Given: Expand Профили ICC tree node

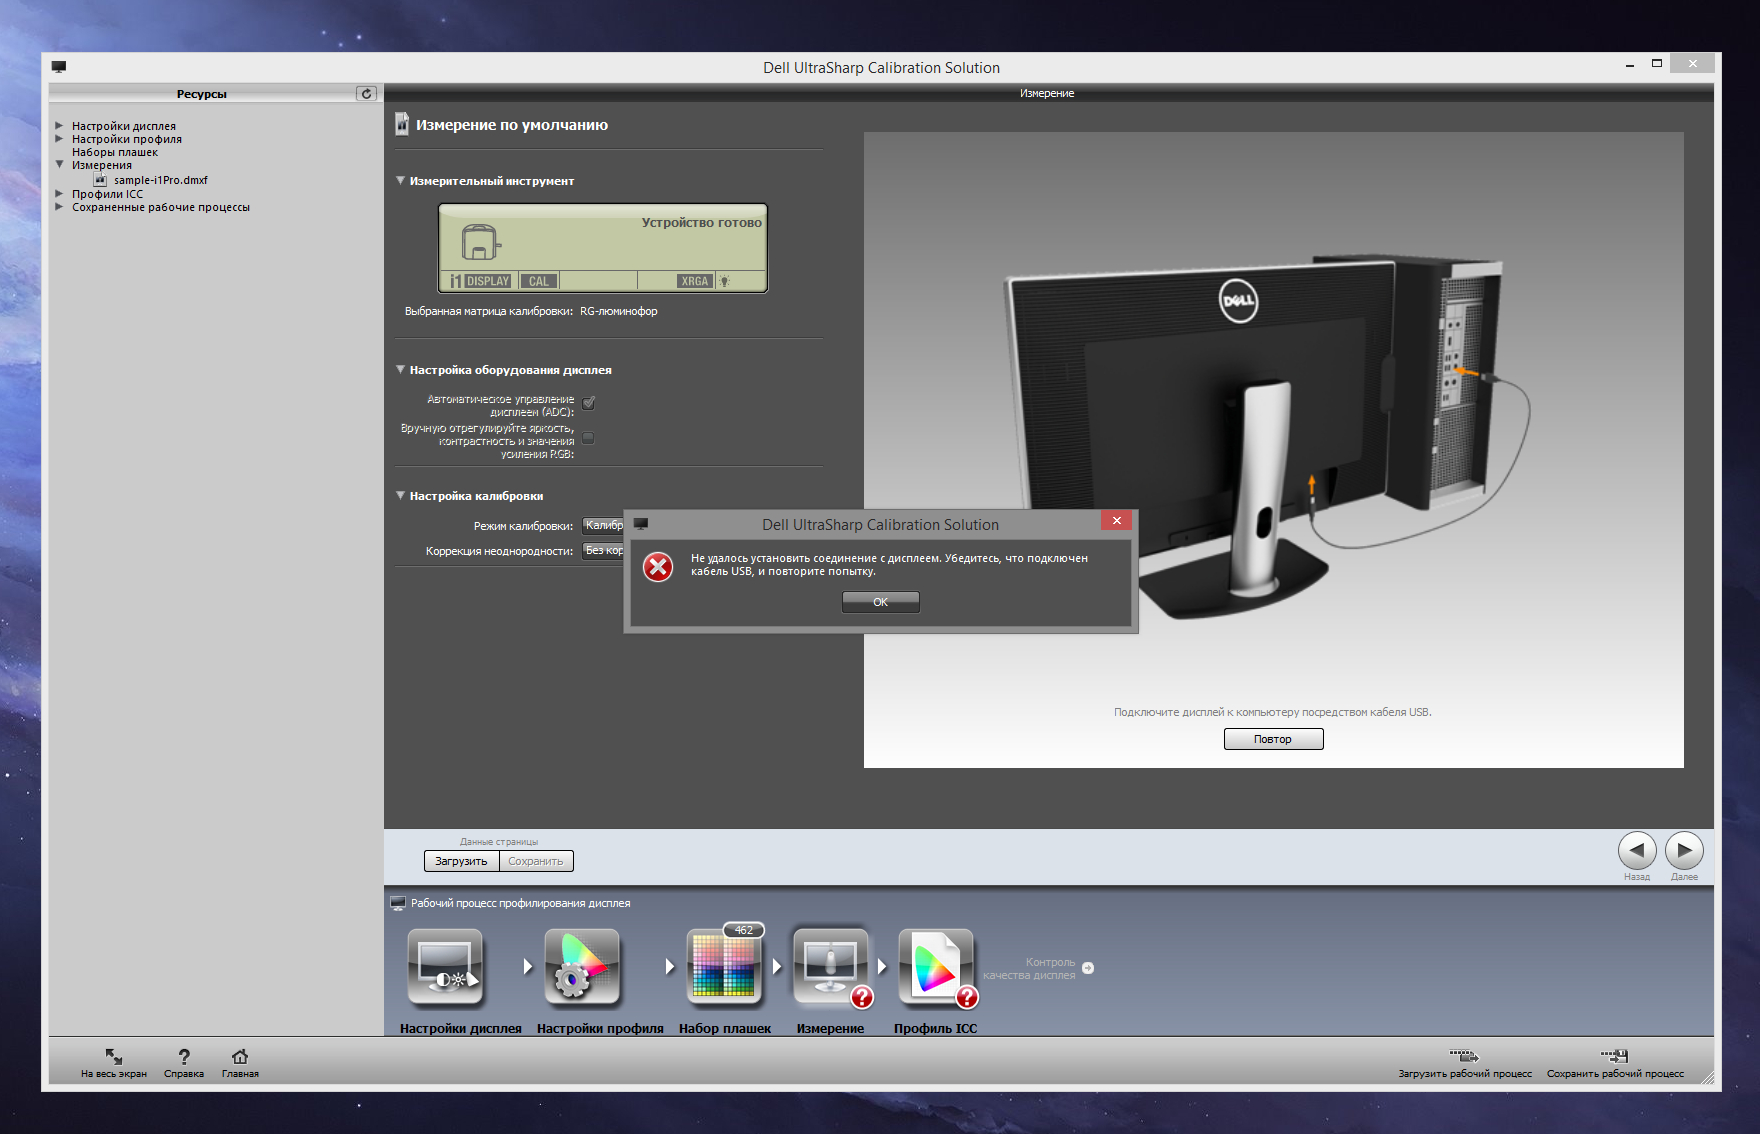Looking at the screenshot, I should [x=59, y=194].
